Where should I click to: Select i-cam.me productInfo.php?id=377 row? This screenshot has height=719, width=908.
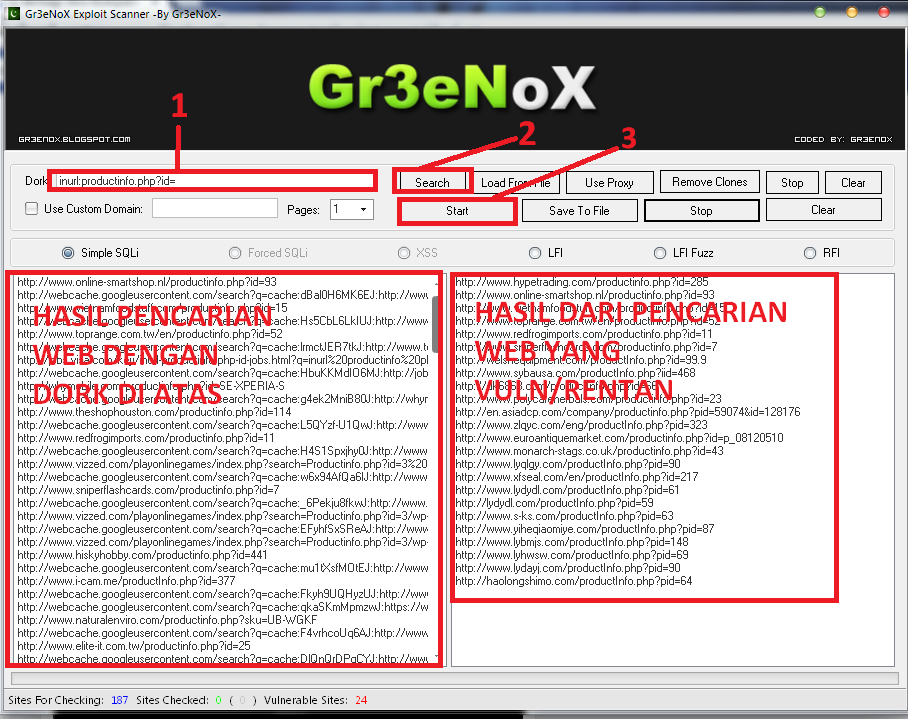[x=126, y=581]
